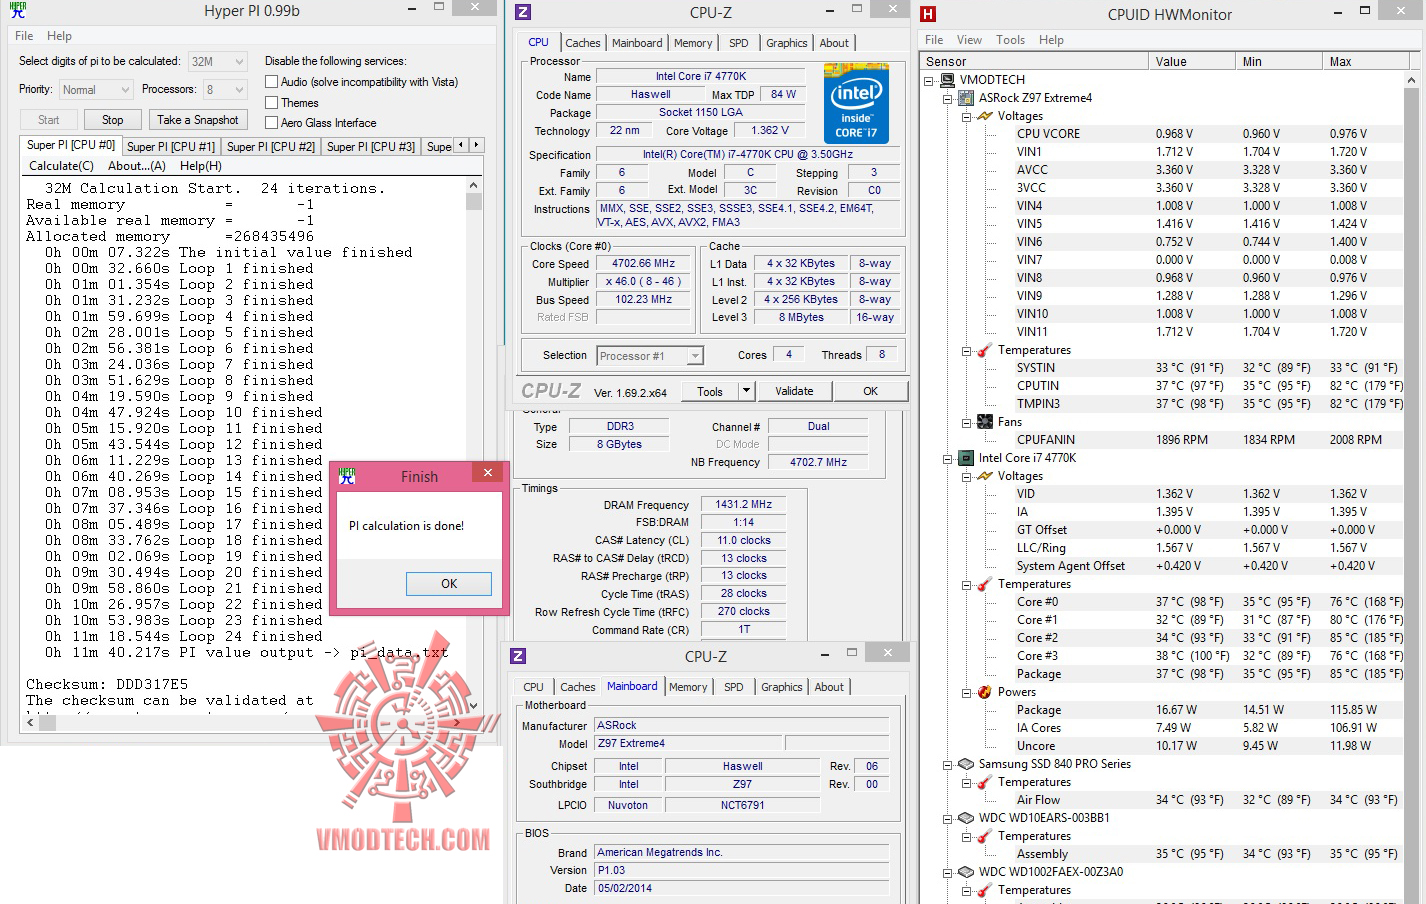Click the drive icon beside Samsung SSD 840 PRO

click(x=966, y=764)
